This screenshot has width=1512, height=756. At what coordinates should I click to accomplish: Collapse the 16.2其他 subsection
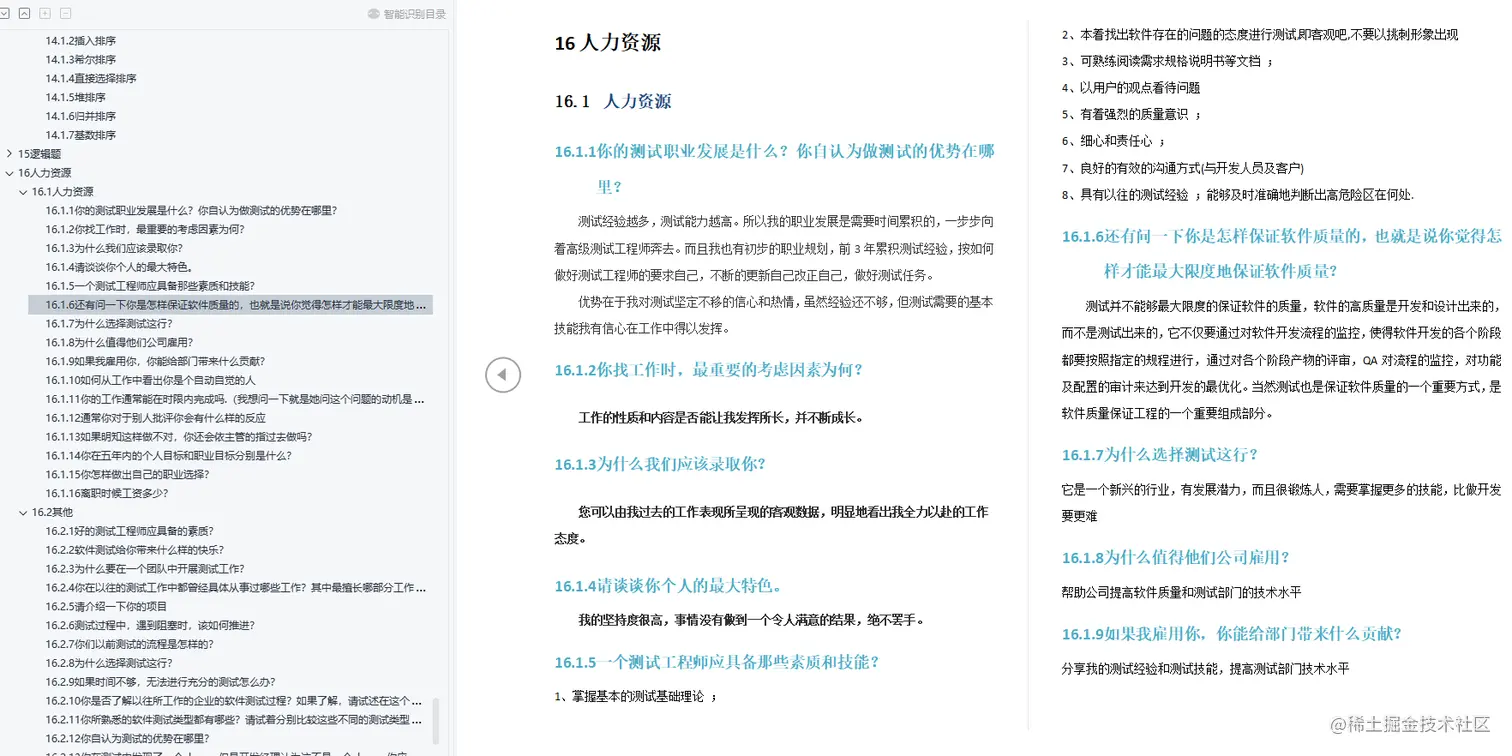[x=21, y=511]
